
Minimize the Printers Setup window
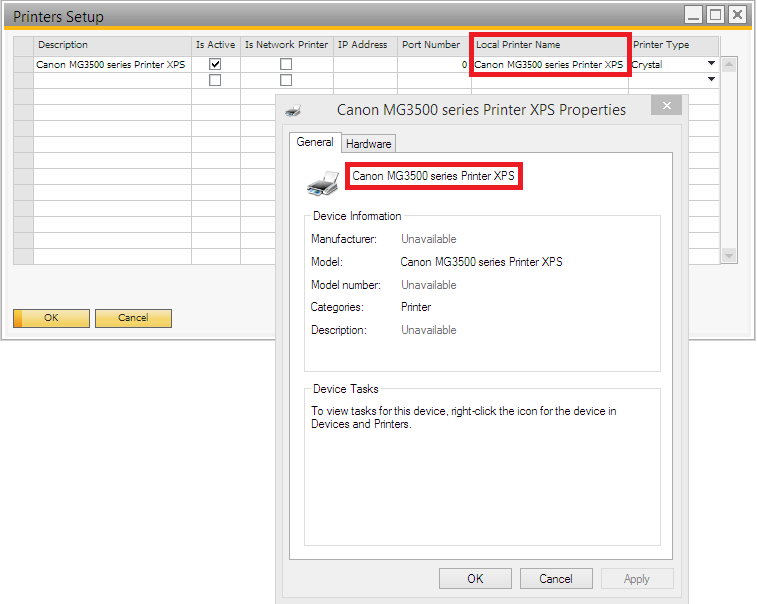[x=693, y=14]
